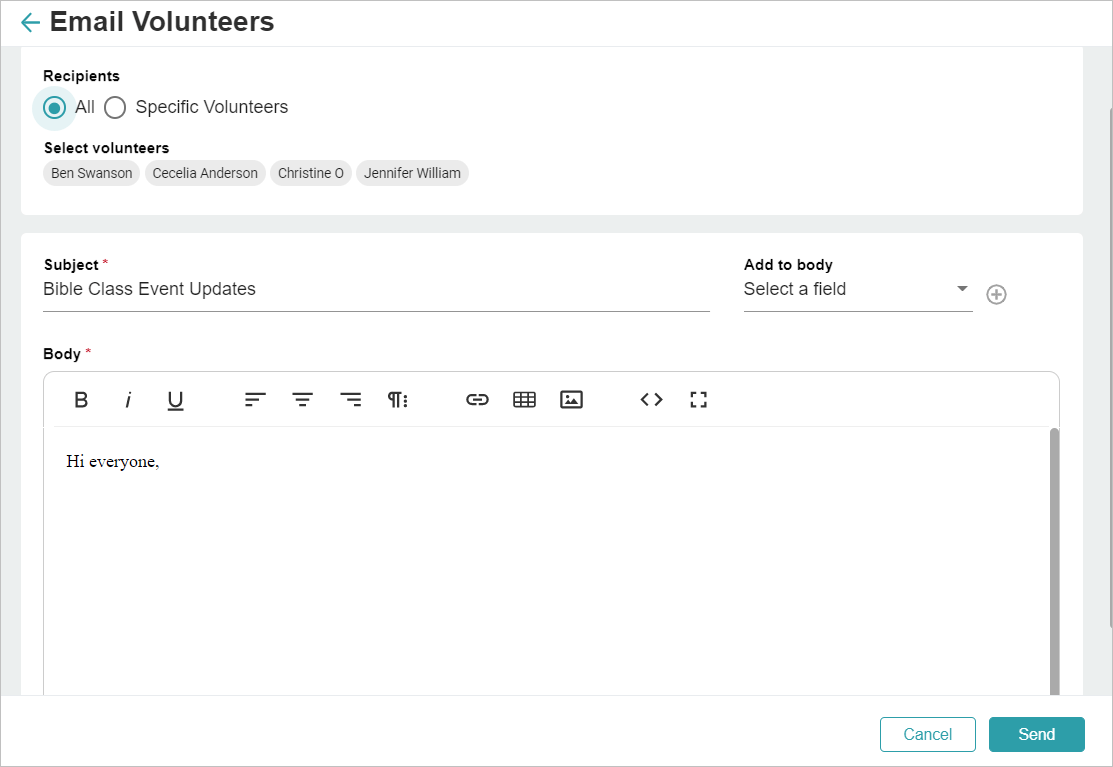This screenshot has width=1113, height=767.
Task: Insert a table into the body
Action: tap(525, 400)
